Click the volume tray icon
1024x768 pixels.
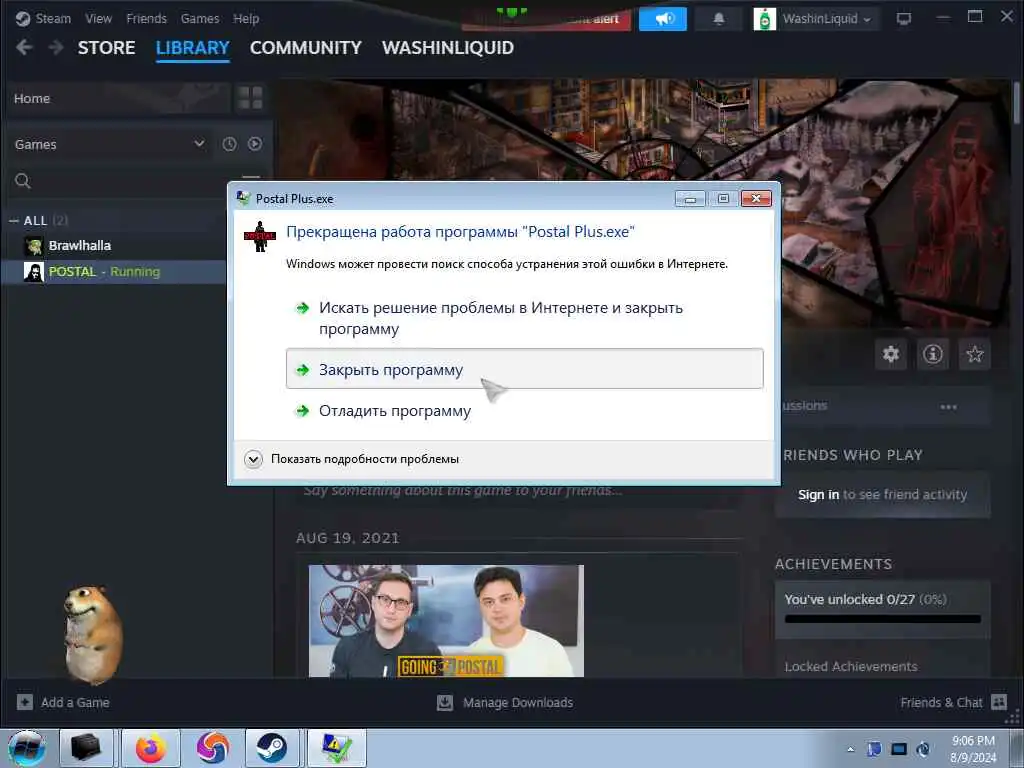tap(923, 750)
